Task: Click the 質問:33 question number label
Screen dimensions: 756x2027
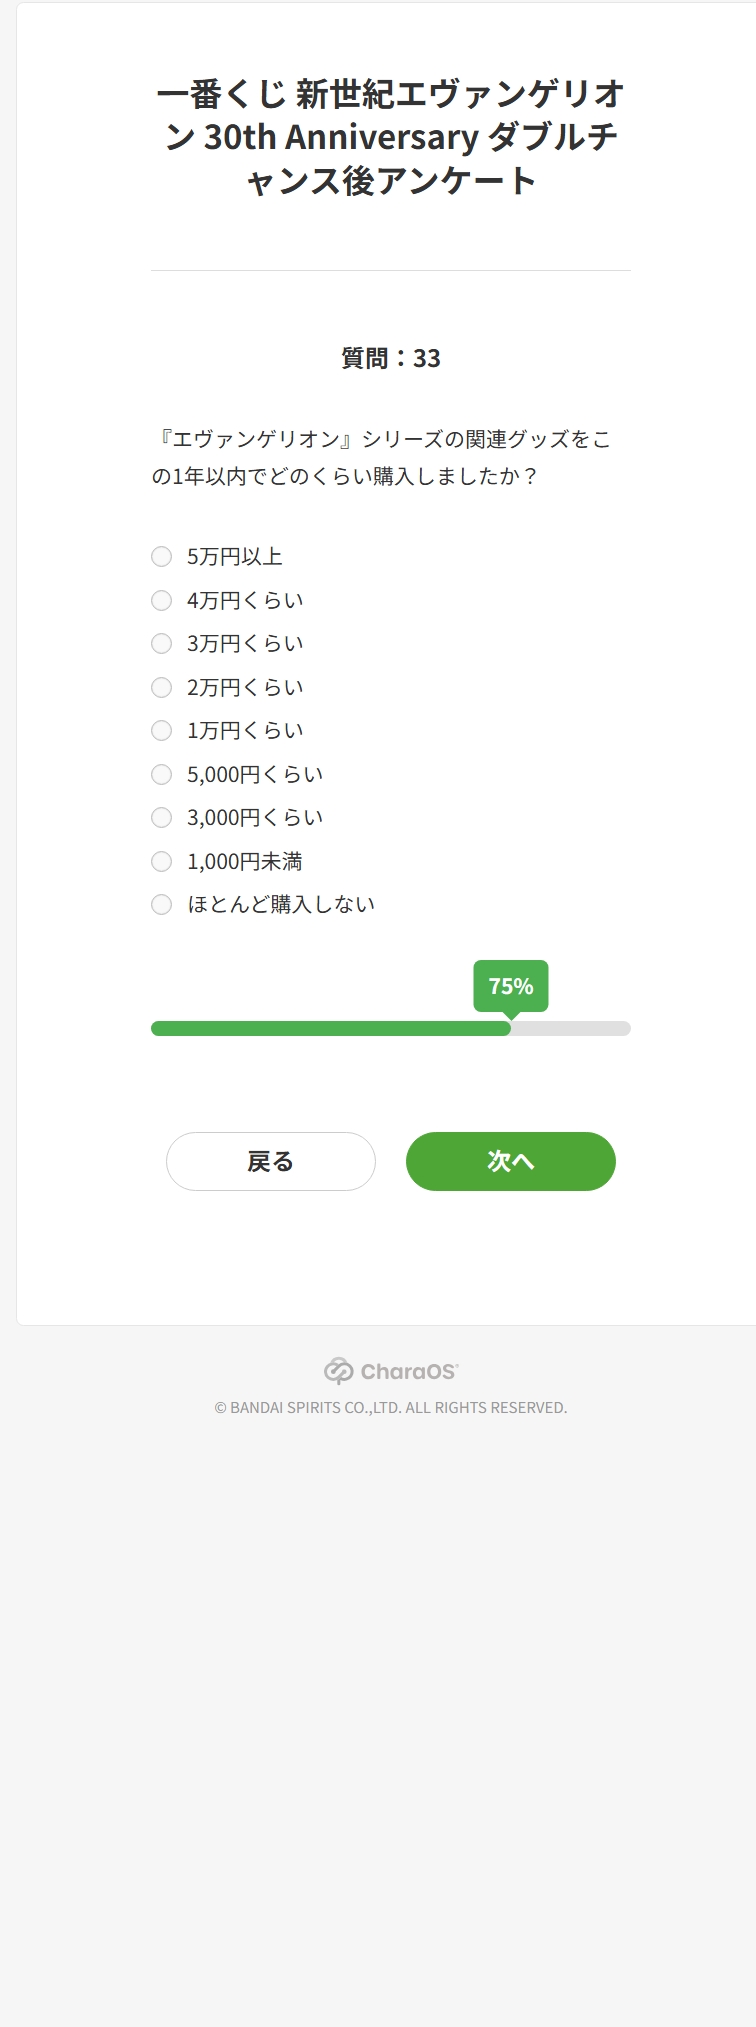Action: pos(391,358)
